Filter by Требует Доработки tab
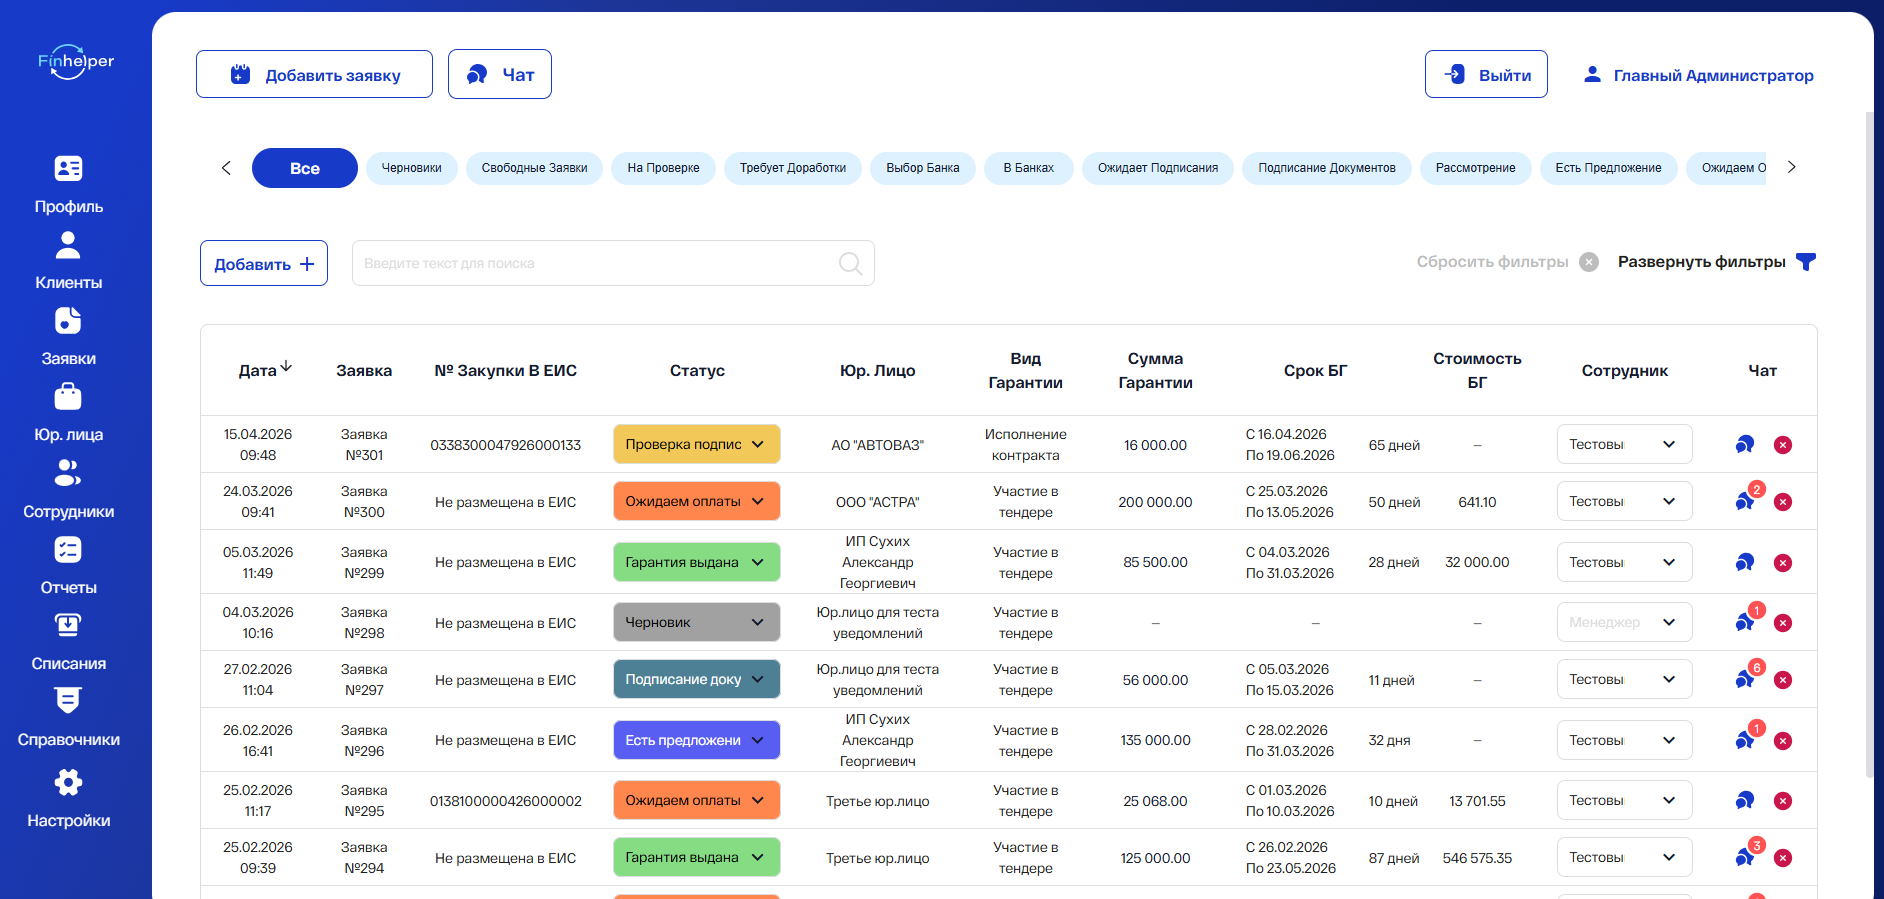This screenshot has height=899, width=1884. [793, 168]
